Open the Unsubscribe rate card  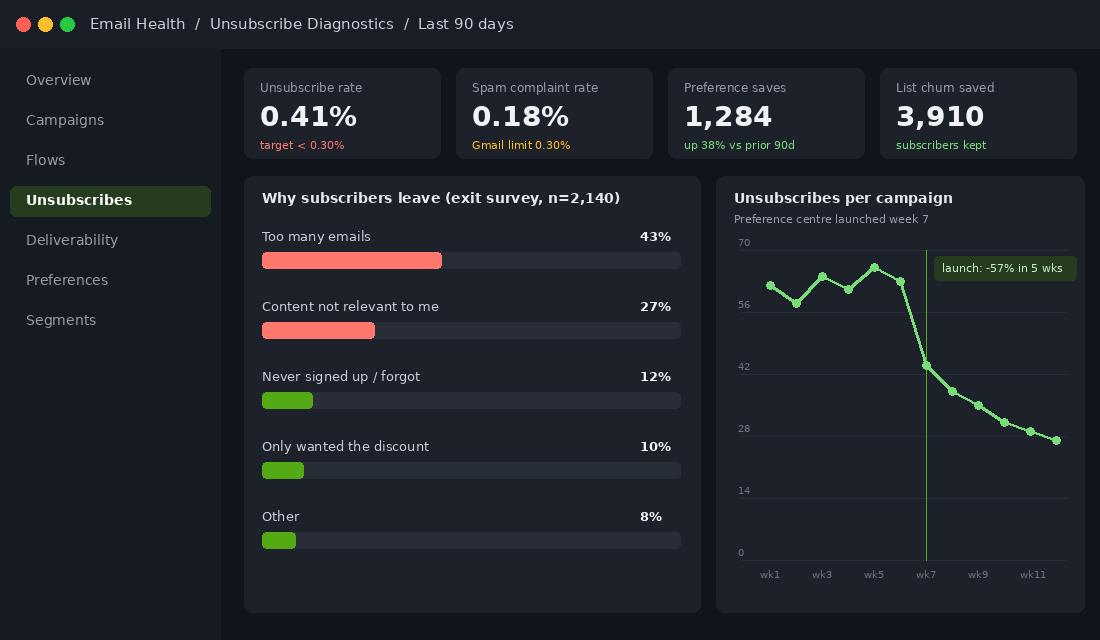pos(342,114)
